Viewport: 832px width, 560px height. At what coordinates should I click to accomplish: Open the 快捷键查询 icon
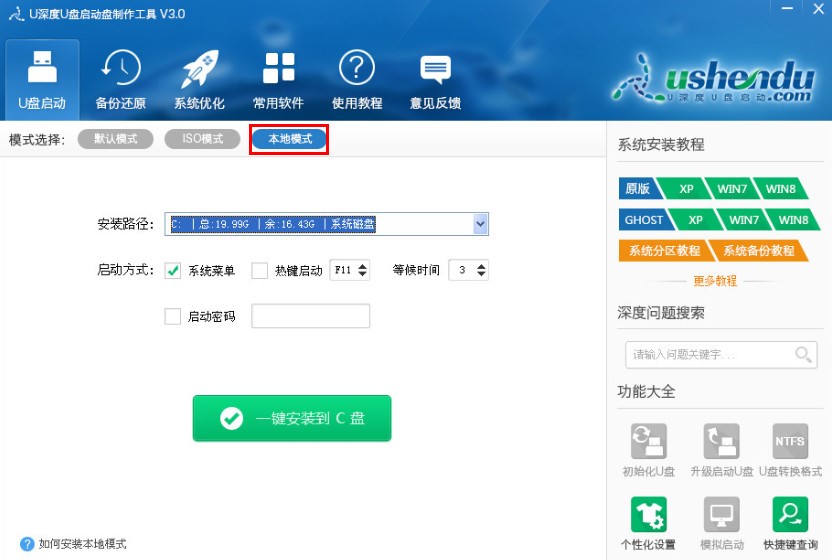tap(790, 514)
